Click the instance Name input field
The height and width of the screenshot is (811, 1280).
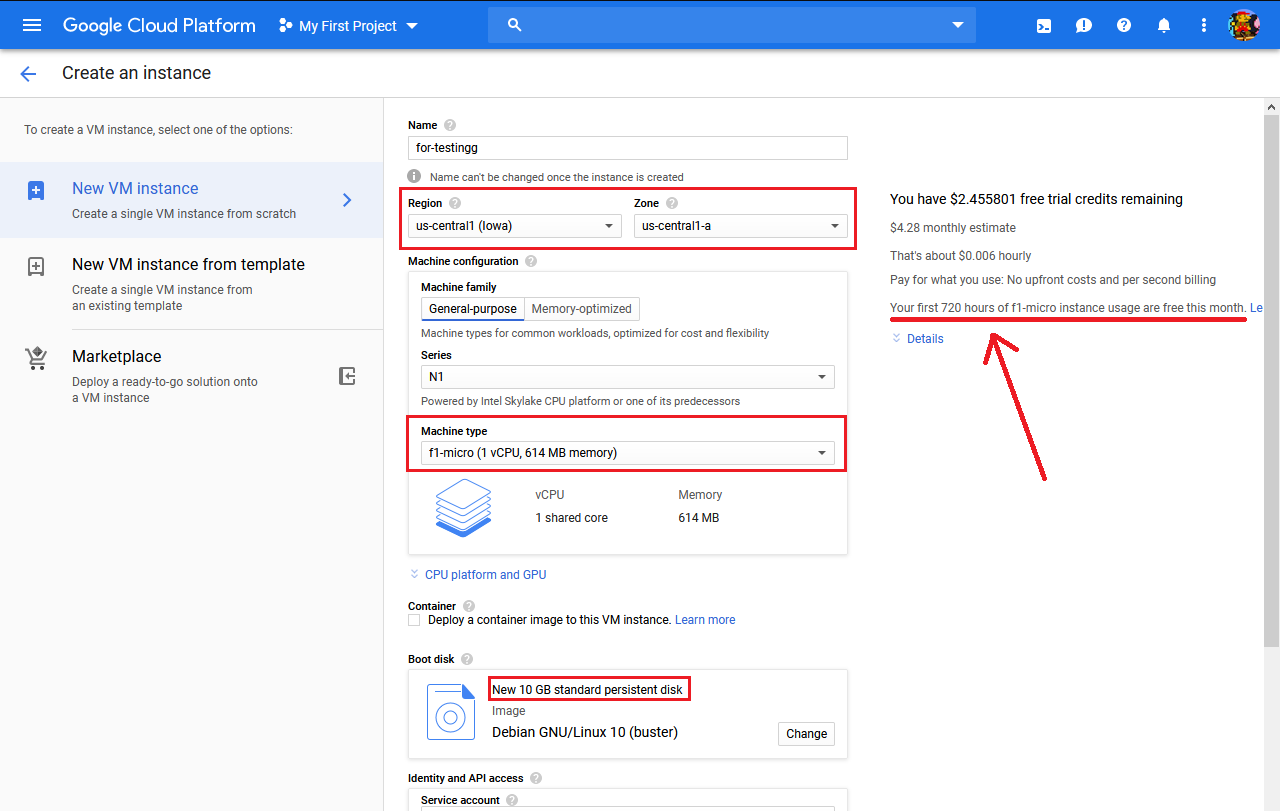point(628,148)
